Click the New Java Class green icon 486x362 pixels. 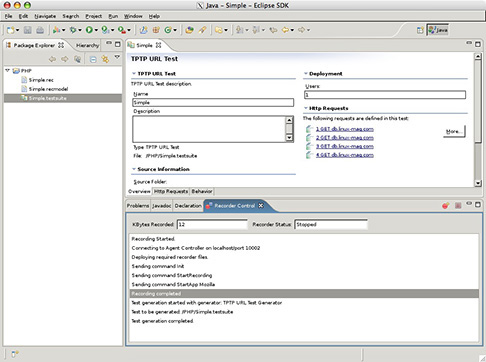[168, 30]
